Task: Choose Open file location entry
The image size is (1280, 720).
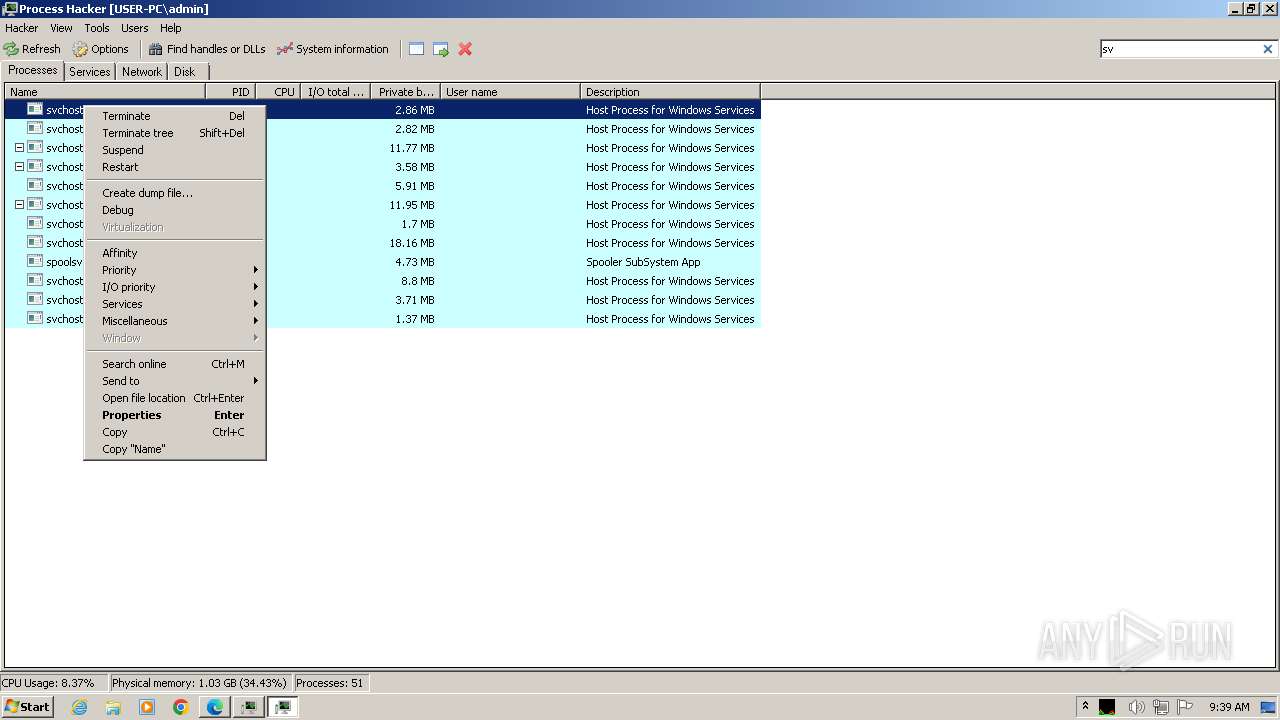Action: (174, 398)
